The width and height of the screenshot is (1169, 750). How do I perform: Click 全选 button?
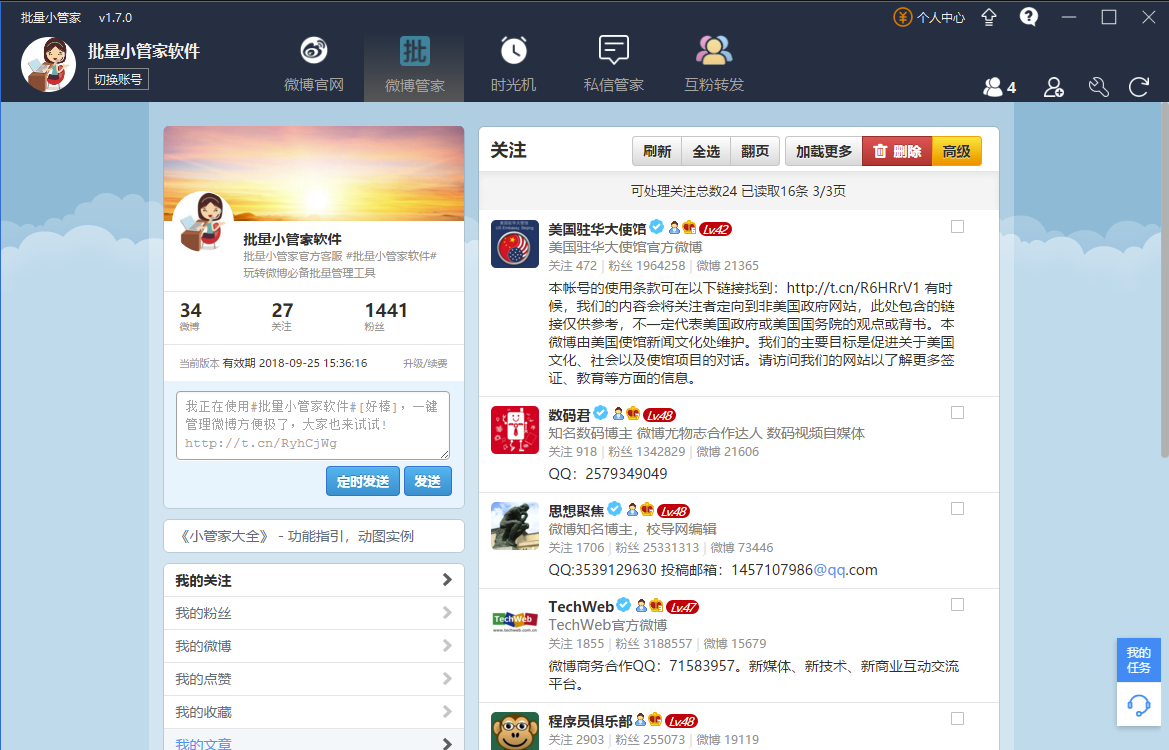pos(706,151)
